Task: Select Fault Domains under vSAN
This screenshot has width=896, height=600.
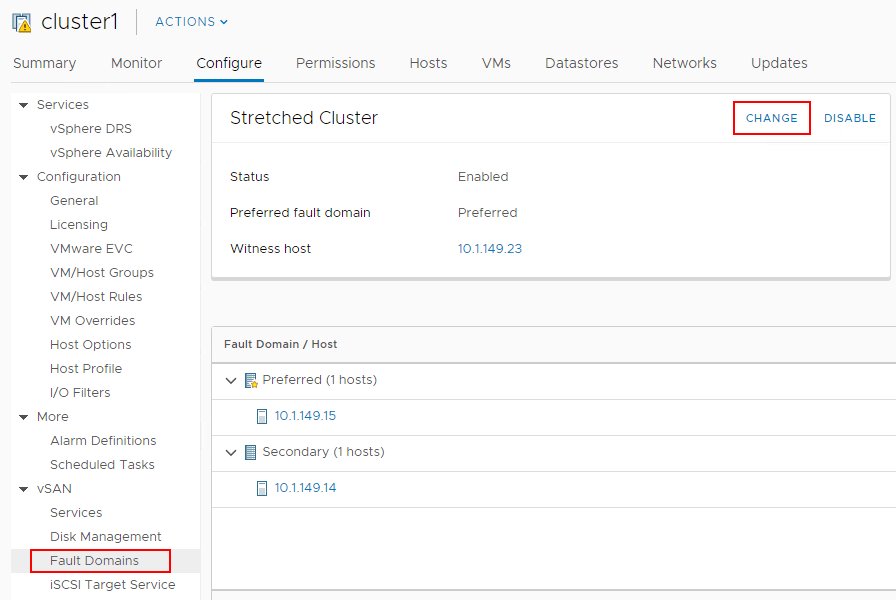Action: click(94, 561)
